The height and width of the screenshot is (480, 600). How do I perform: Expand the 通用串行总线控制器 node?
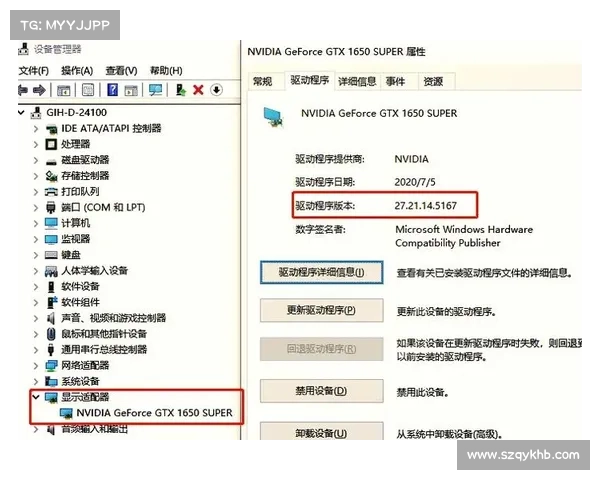tap(36, 350)
